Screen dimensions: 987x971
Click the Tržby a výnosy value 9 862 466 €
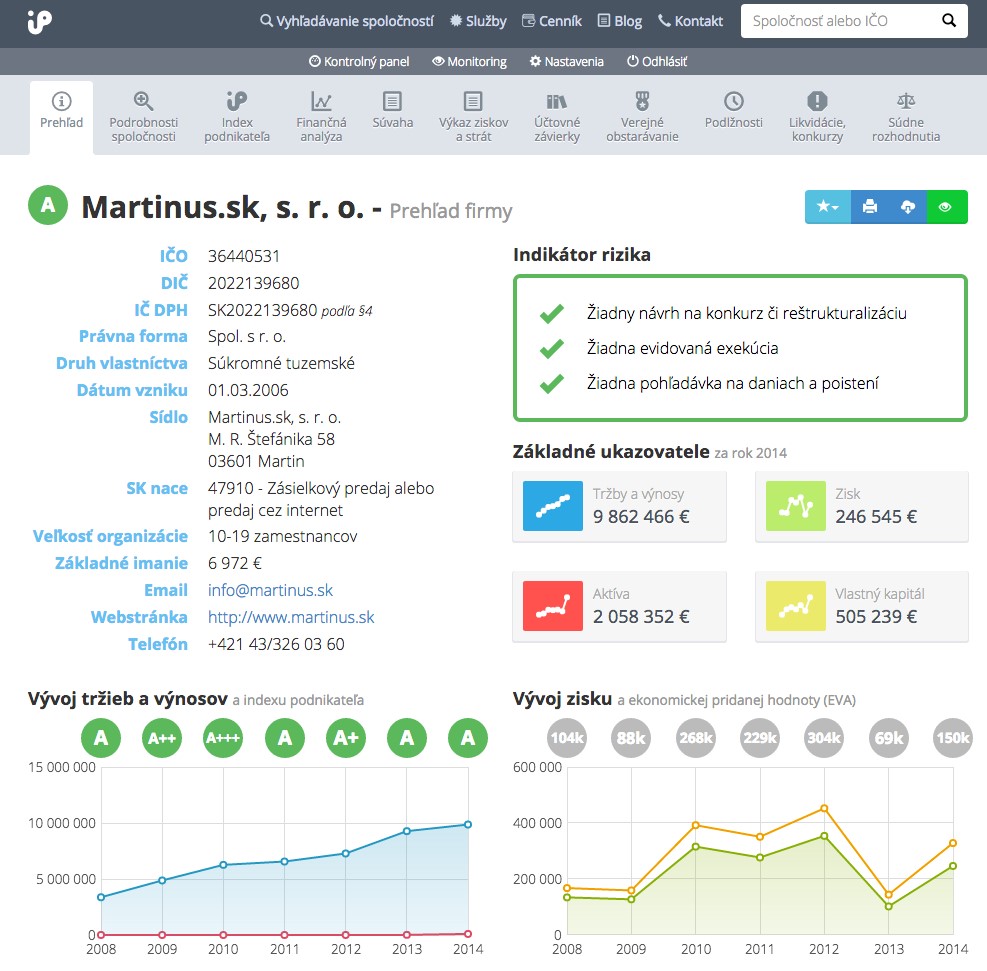pos(641,517)
